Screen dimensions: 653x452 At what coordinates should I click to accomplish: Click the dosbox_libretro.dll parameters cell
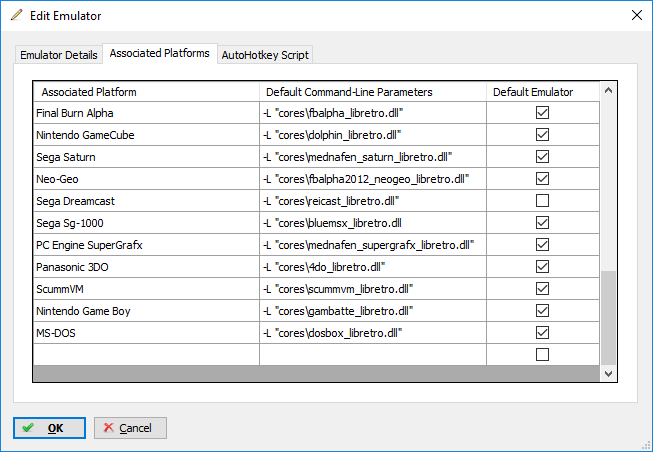coord(373,333)
